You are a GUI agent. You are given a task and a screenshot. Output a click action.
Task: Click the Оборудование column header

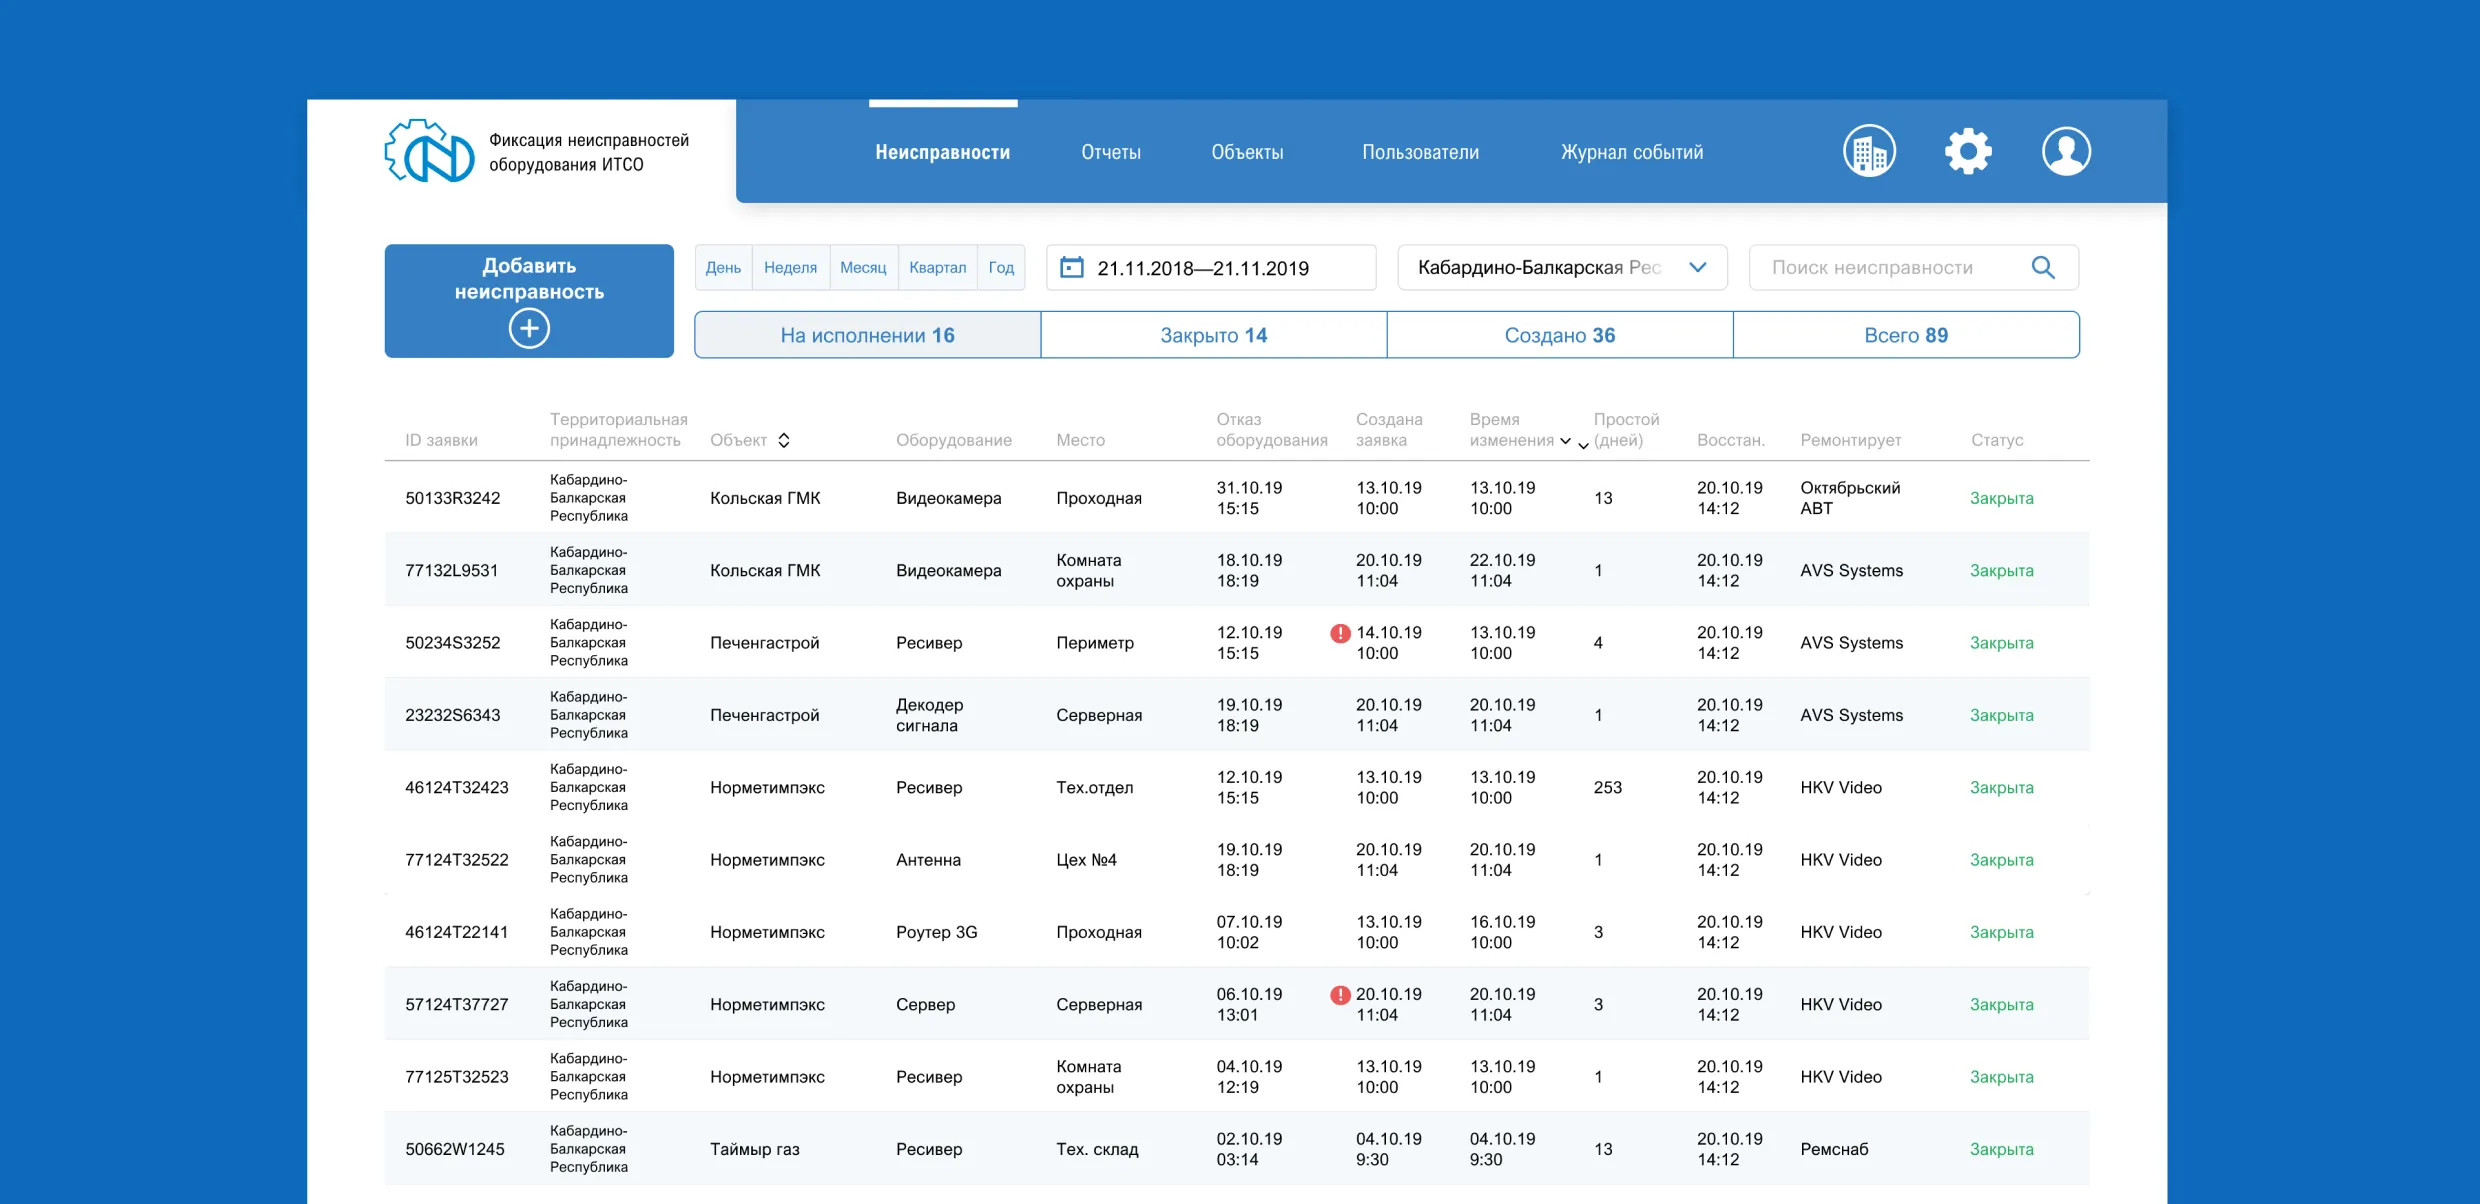953,440
